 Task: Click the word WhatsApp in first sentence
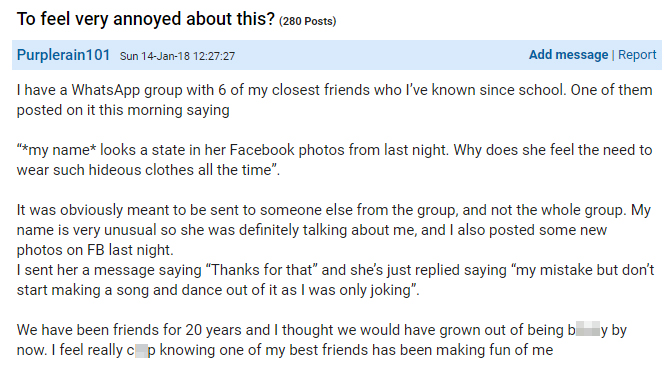click(x=105, y=90)
